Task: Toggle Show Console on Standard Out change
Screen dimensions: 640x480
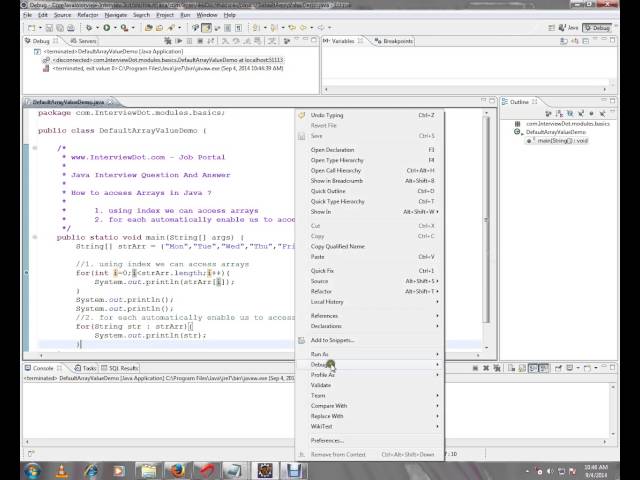Action: [533, 368]
